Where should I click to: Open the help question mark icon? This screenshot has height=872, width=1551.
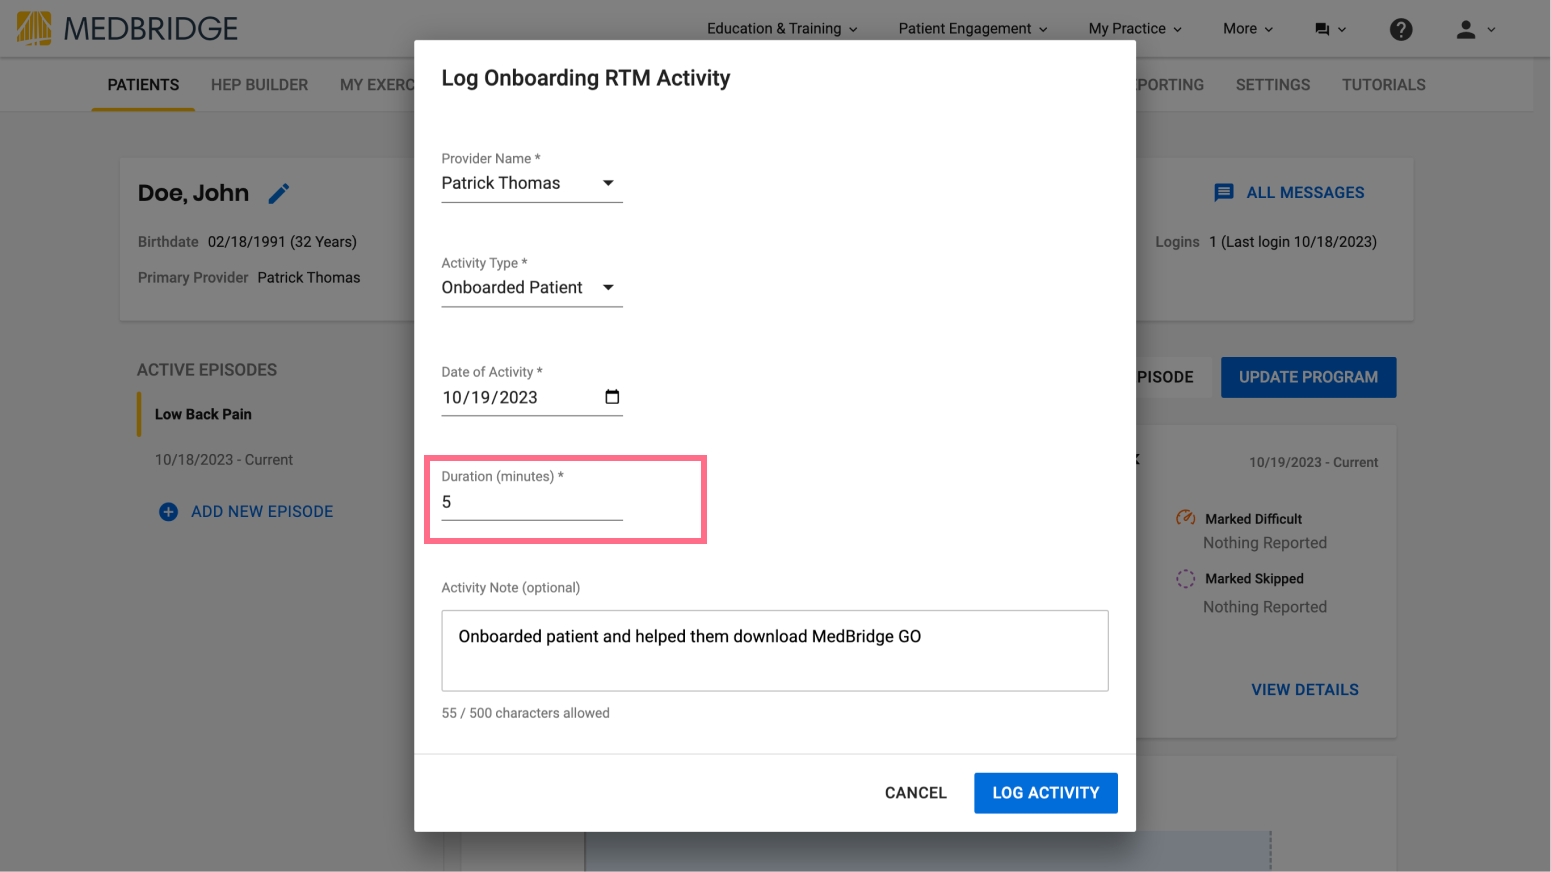coord(1401,29)
